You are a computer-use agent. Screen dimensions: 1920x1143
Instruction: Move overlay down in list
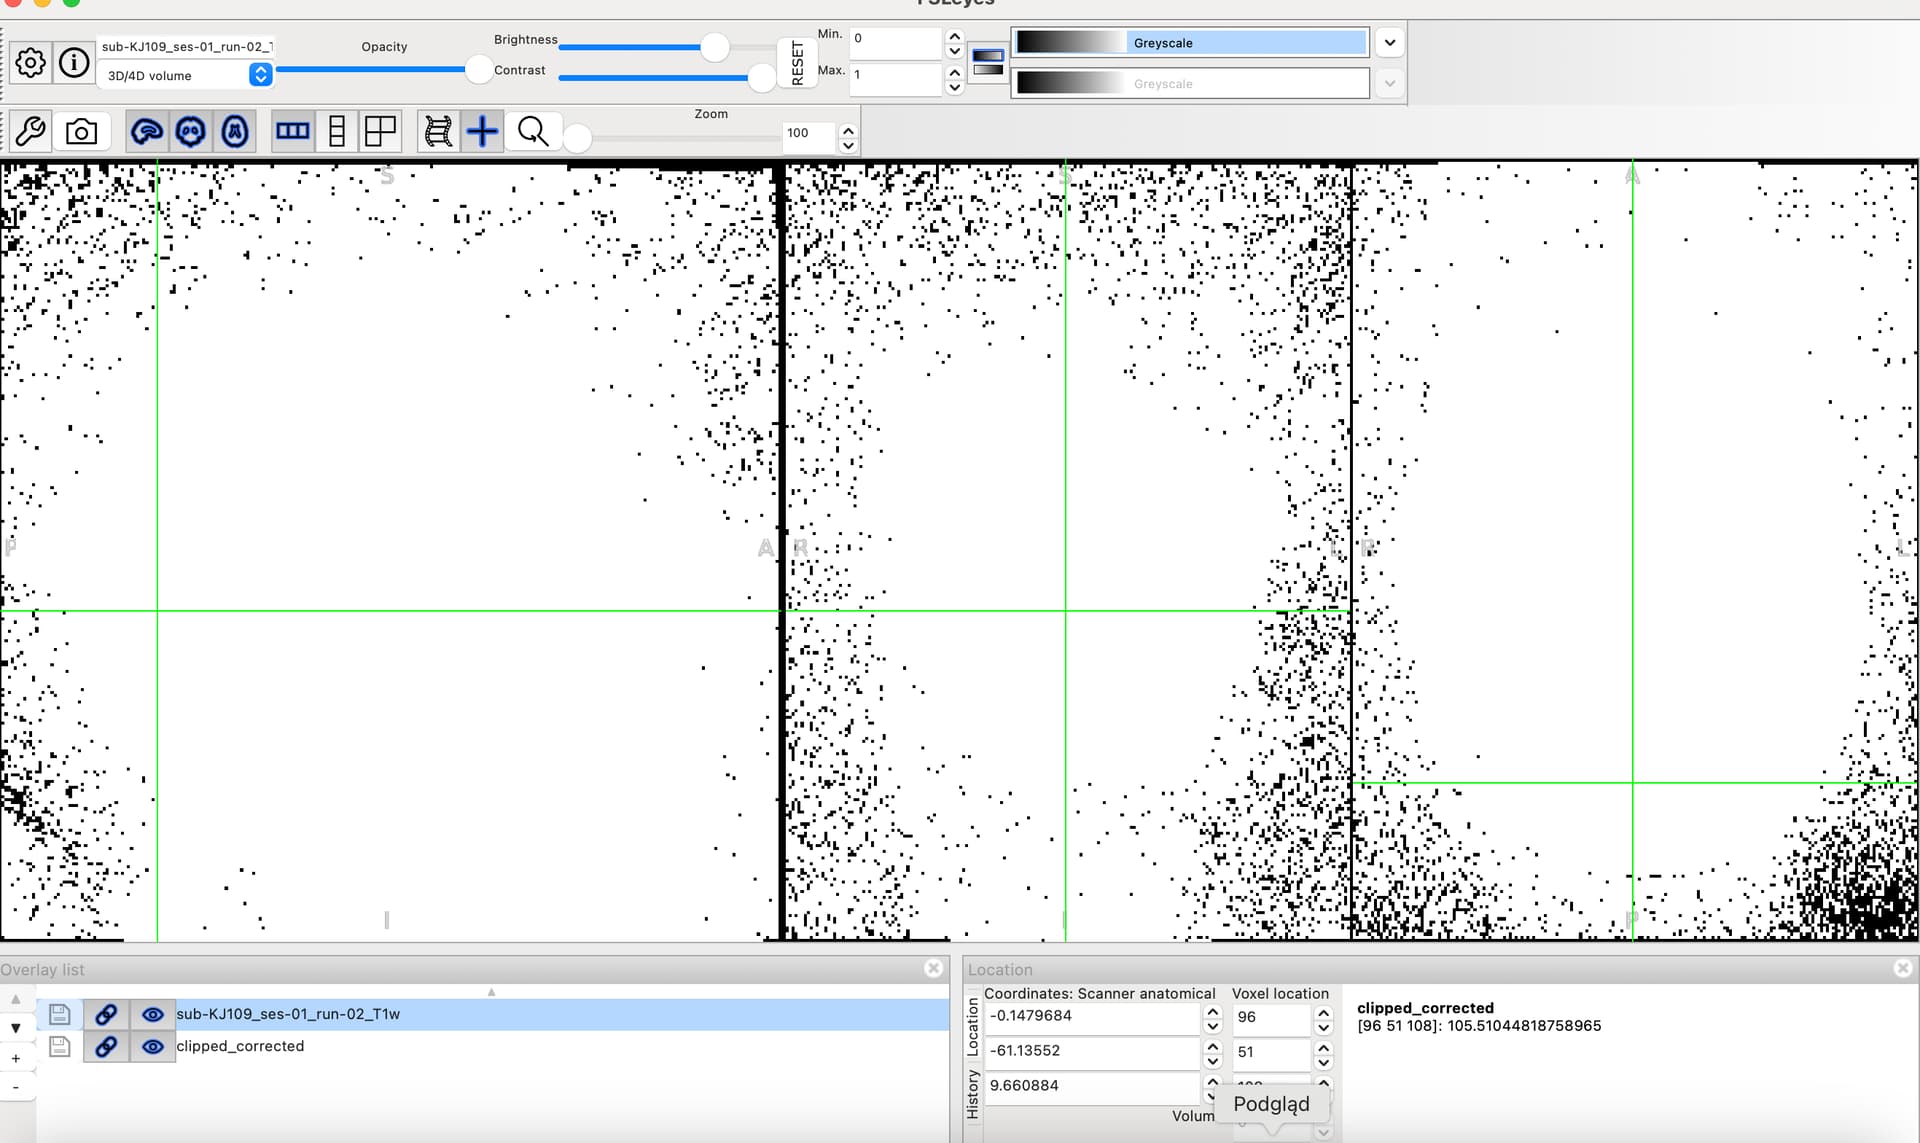point(15,1028)
